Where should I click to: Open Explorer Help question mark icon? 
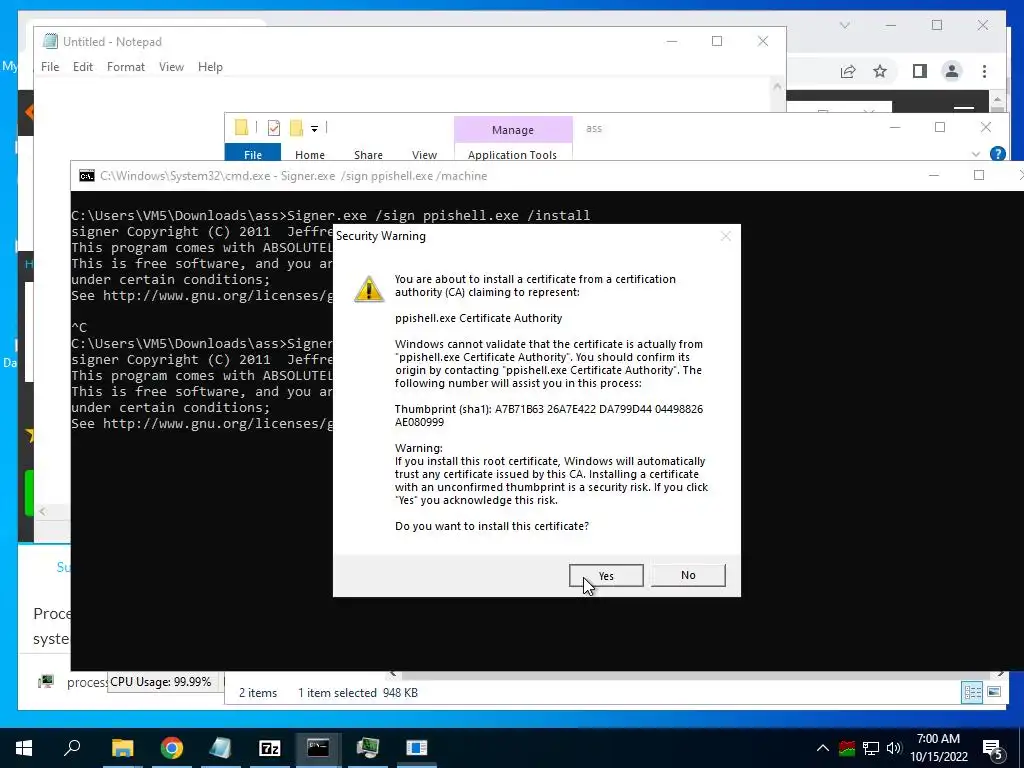click(997, 153)
